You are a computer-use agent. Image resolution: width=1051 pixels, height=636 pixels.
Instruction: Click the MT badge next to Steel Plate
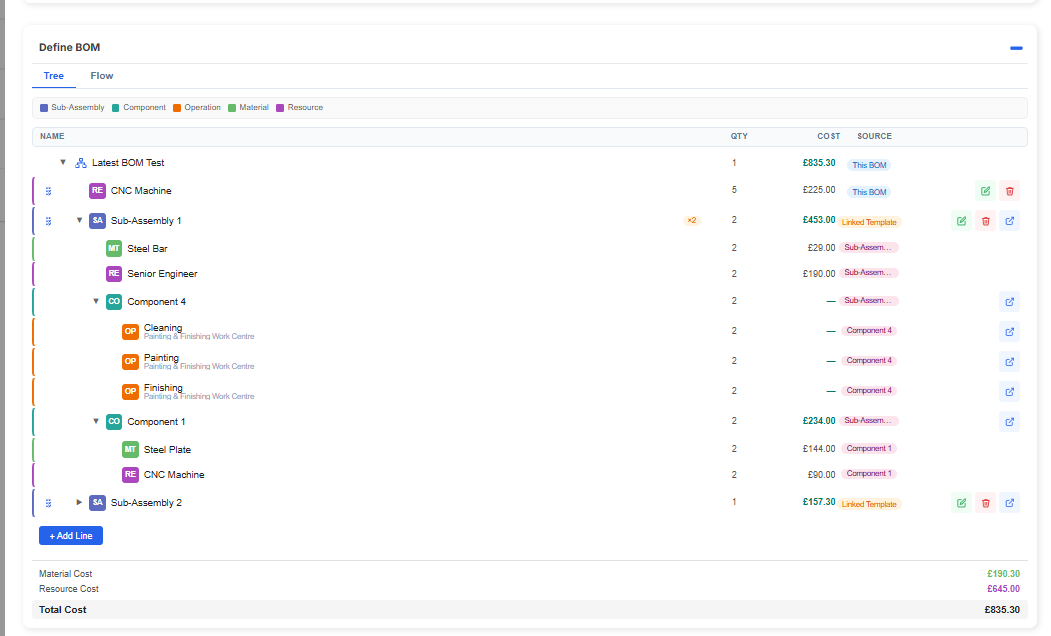coord(130,449)
